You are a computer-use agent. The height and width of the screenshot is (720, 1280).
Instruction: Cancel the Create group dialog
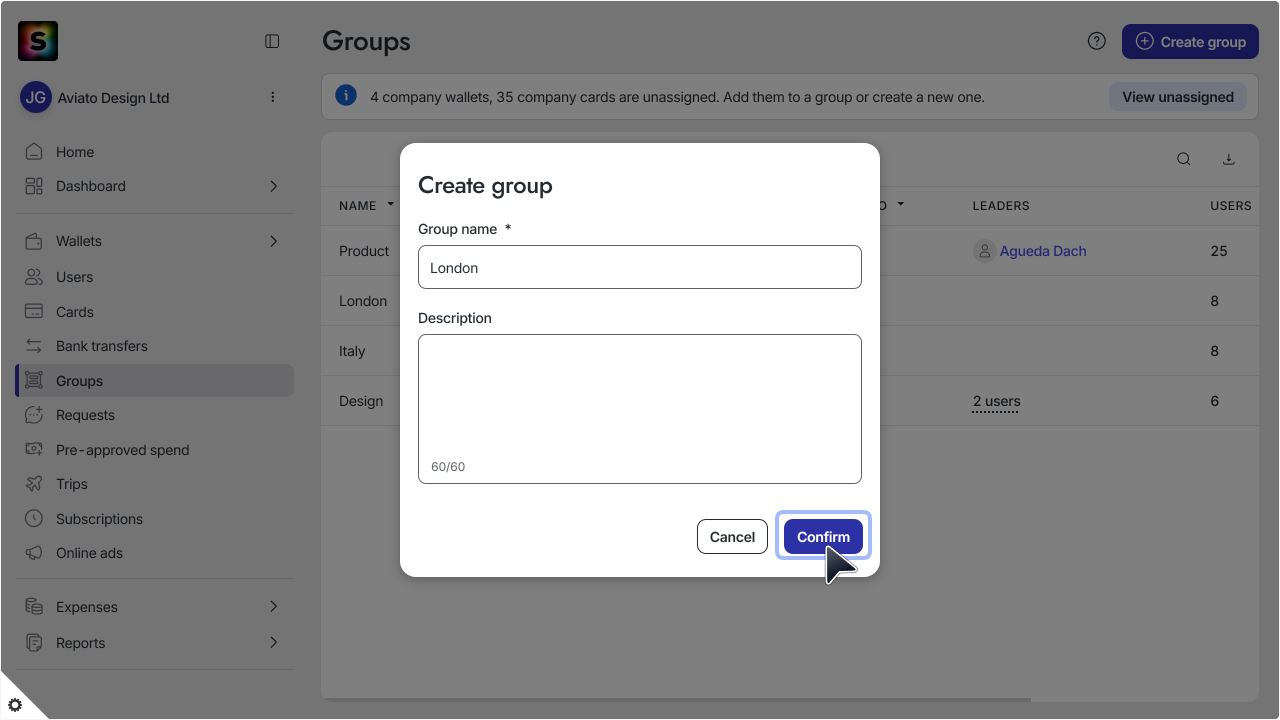coord(732,536)
